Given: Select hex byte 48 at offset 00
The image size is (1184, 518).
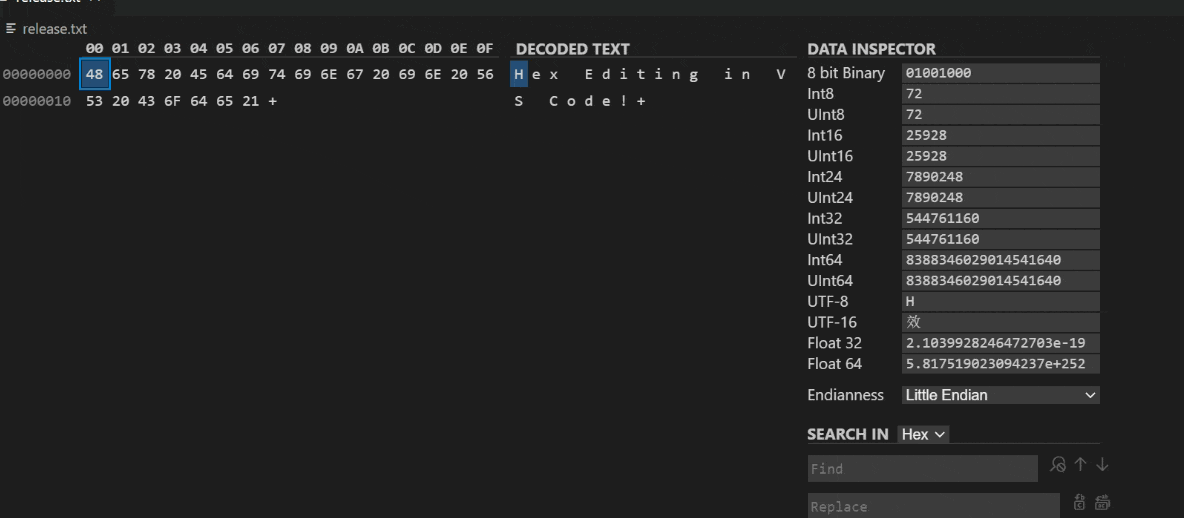Looking at the screenshot, I should pyautogui.click(x=94, y=74).
